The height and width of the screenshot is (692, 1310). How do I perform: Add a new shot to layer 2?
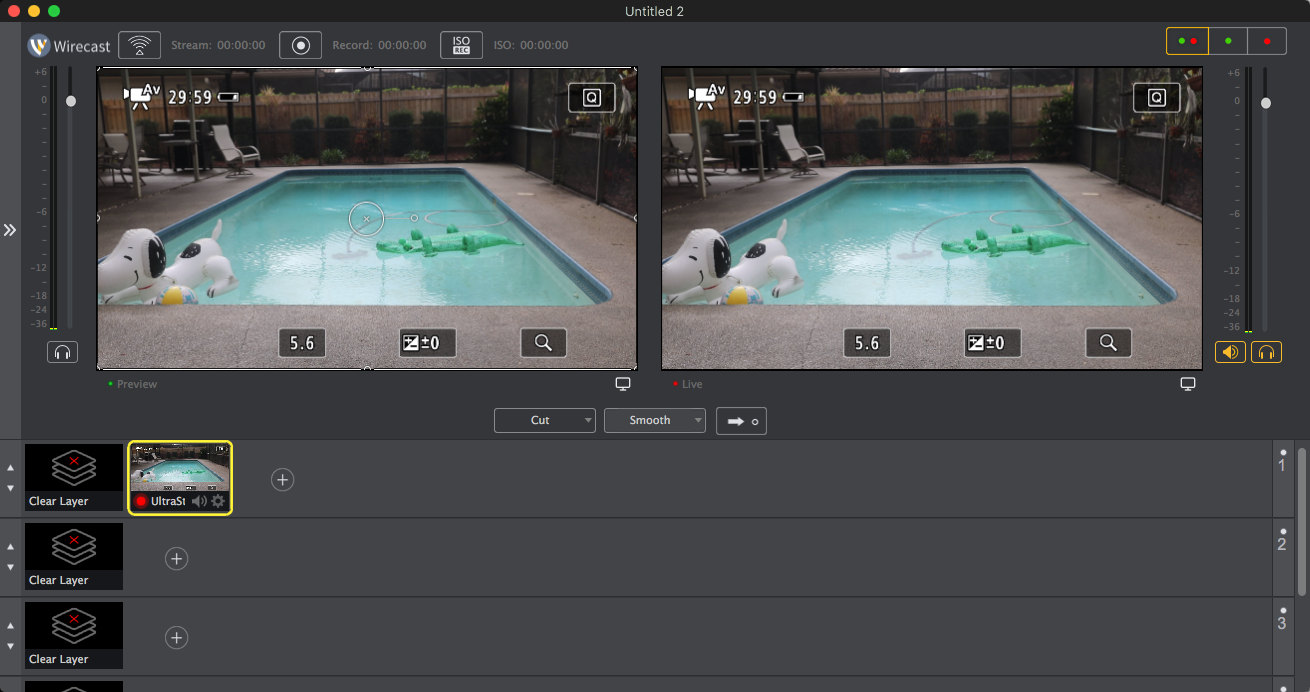[x=176, y=559]
